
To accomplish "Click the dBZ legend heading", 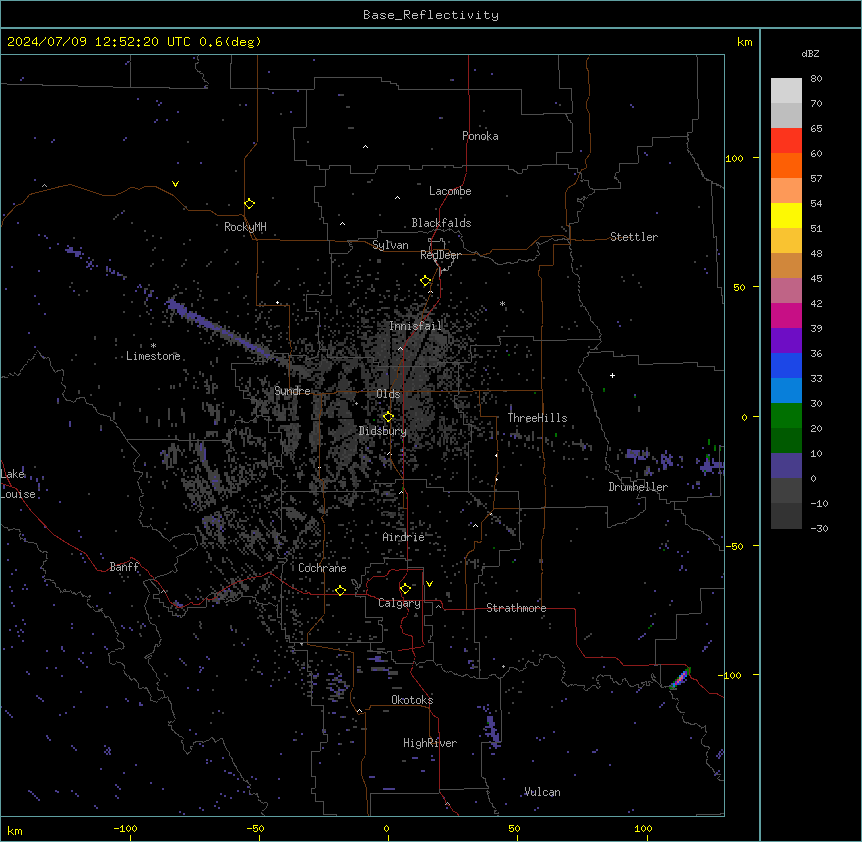I will pyautogui.click(x=810, y=53).
